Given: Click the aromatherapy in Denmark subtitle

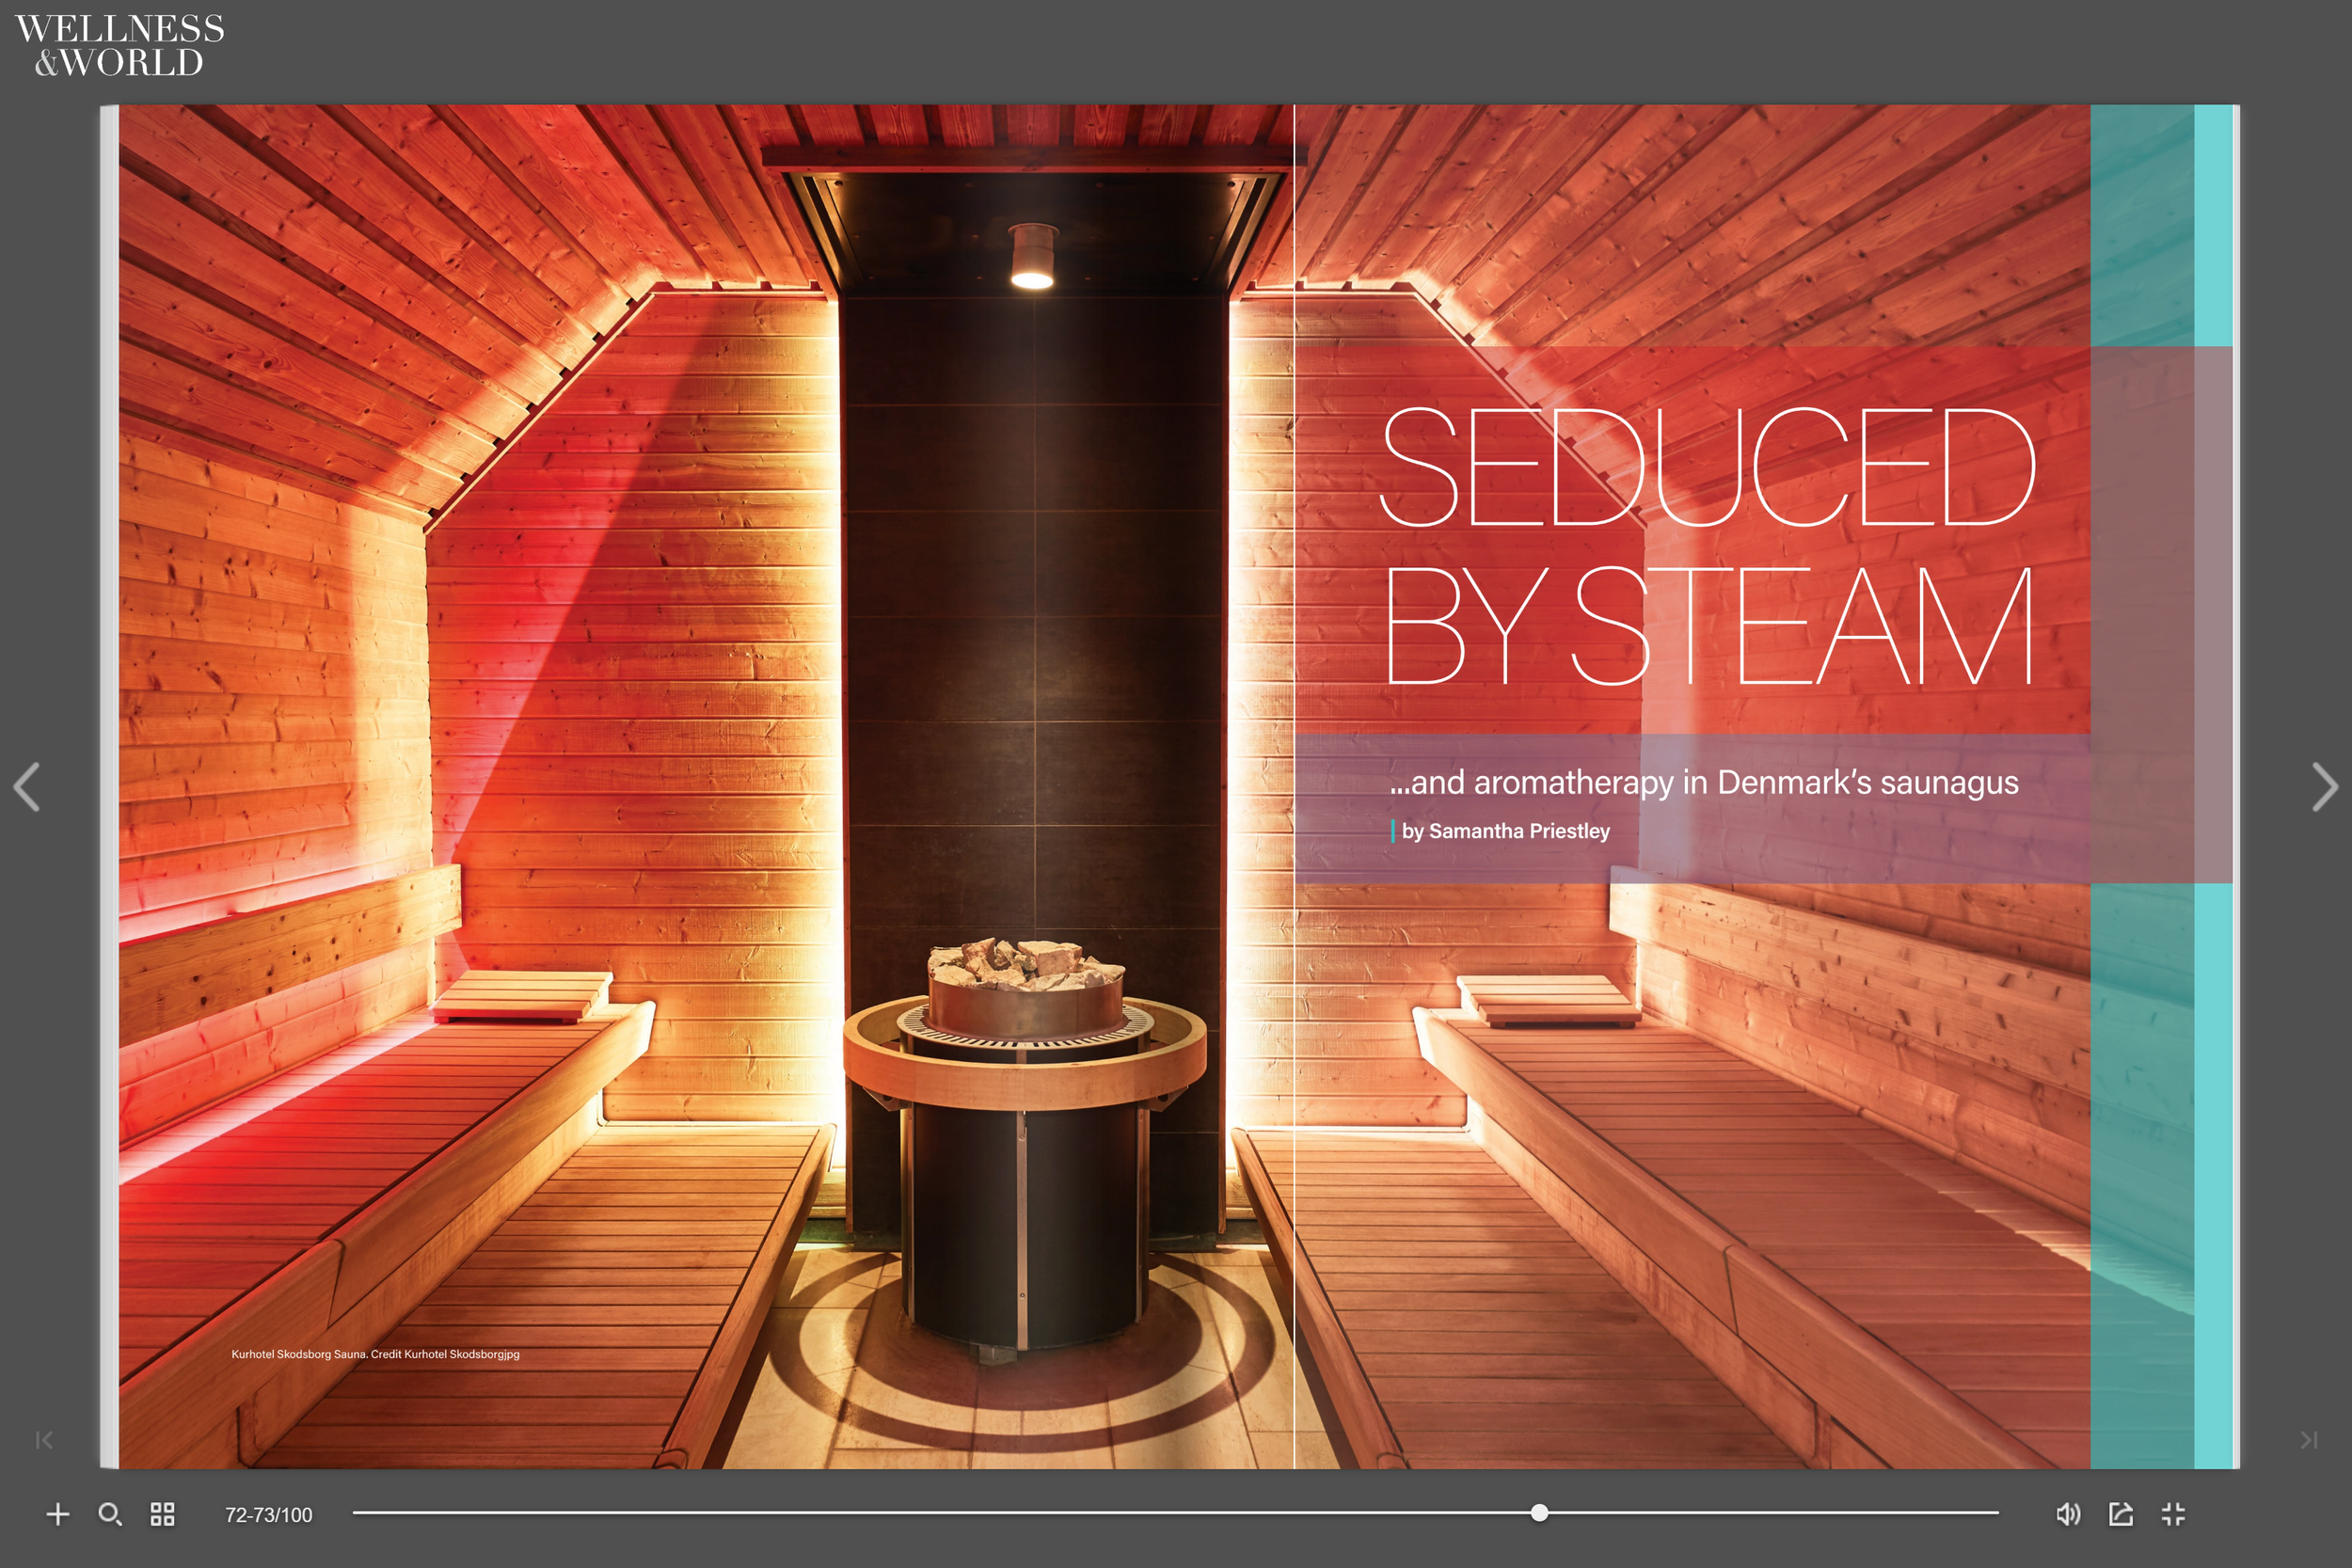Looking at the screenshot, I should tap(1704, 782).
